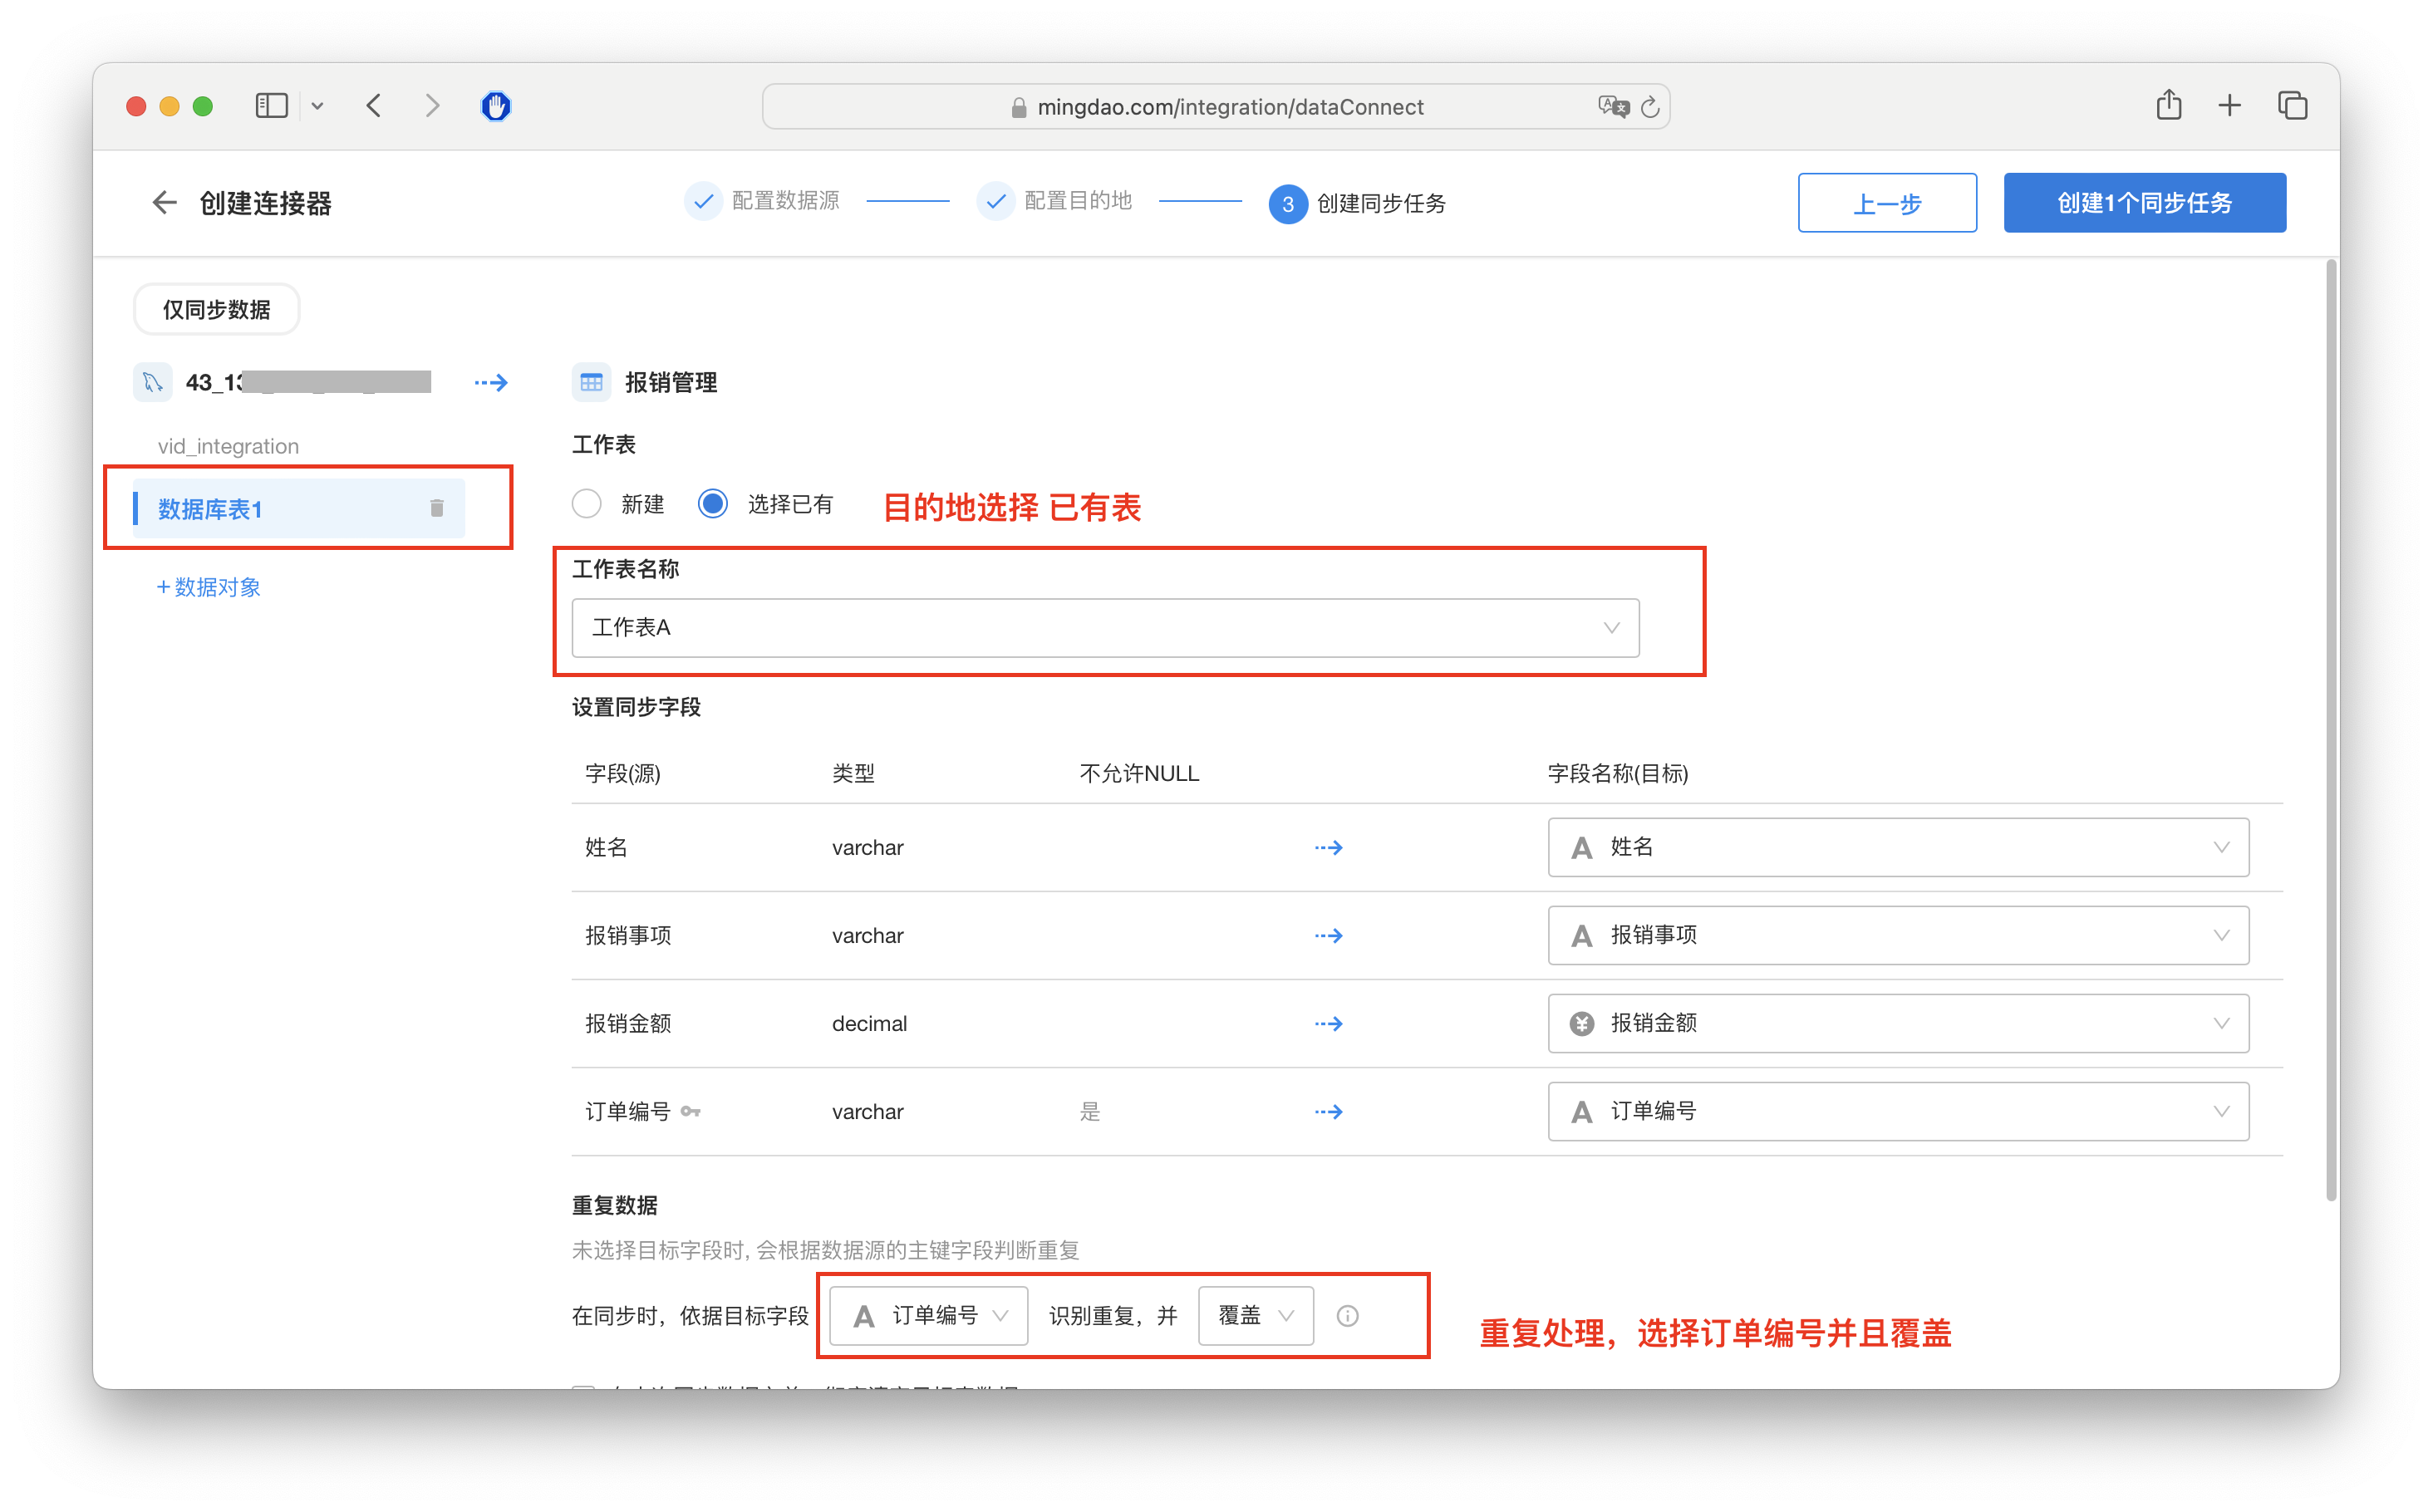Click the back arrow beside 创建连接器

164,203
